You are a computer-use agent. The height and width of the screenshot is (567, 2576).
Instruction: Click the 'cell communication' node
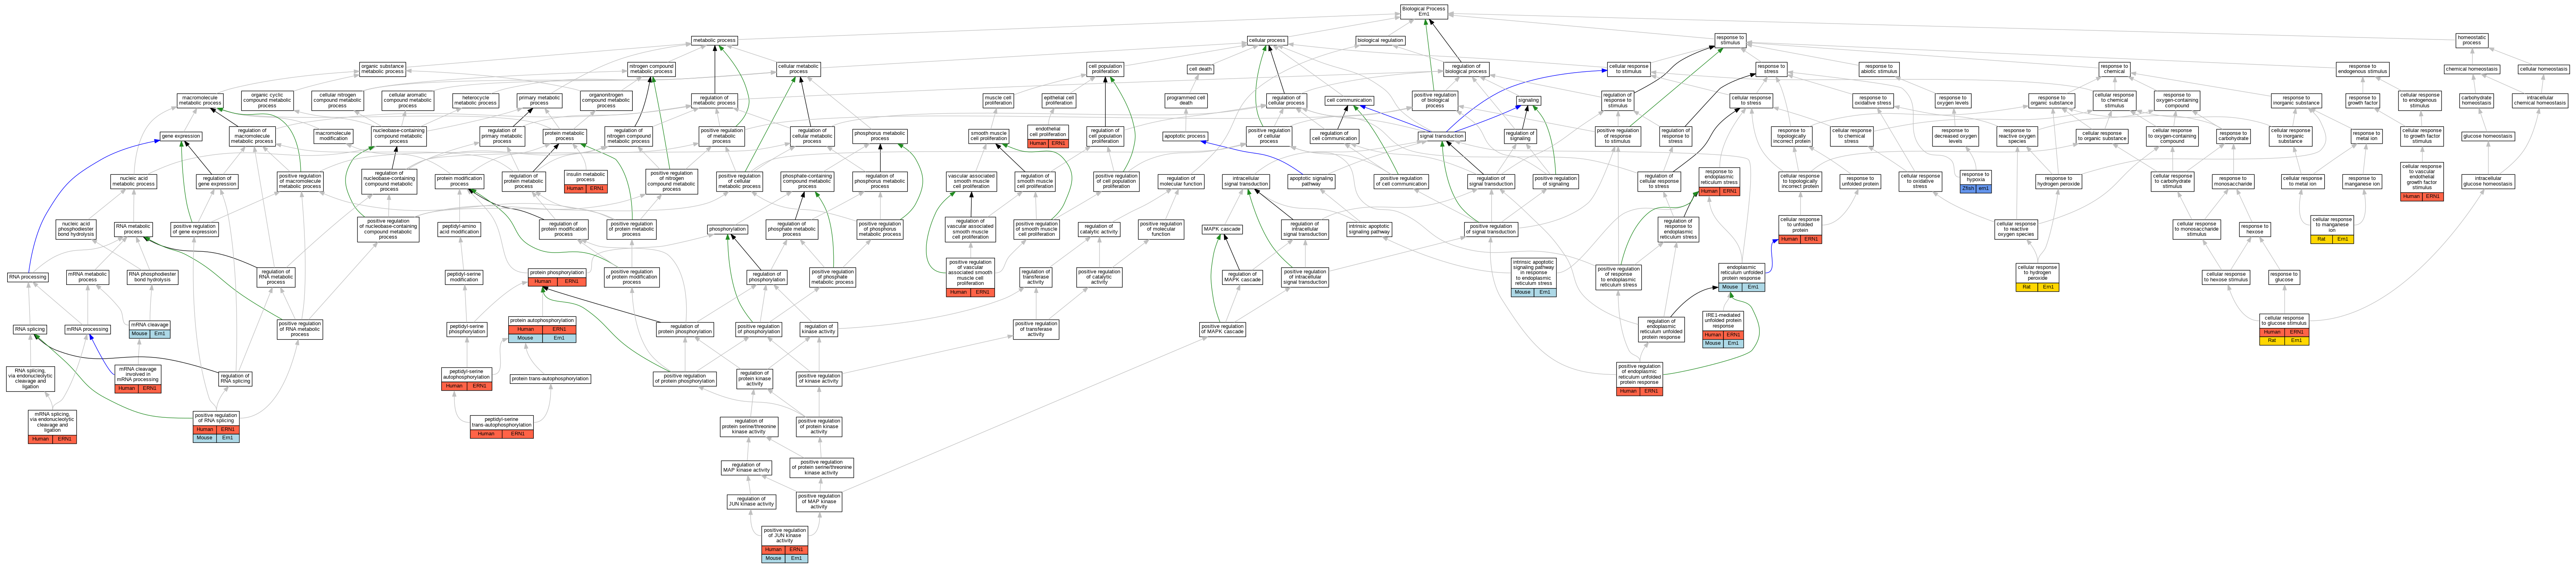pyautogui.click(x=1349, y=100)
